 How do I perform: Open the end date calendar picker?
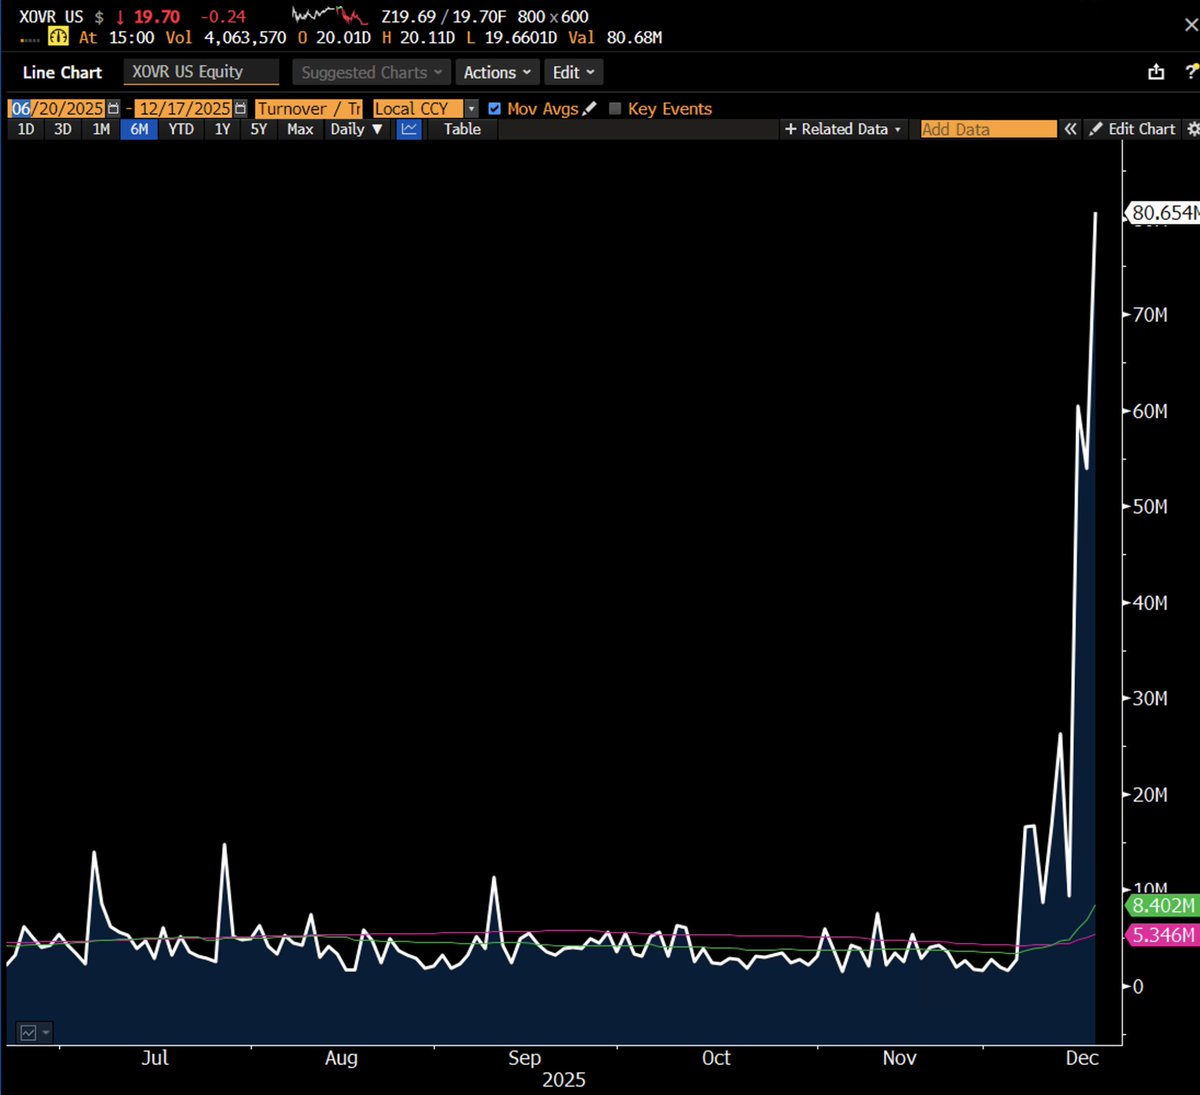240,109
